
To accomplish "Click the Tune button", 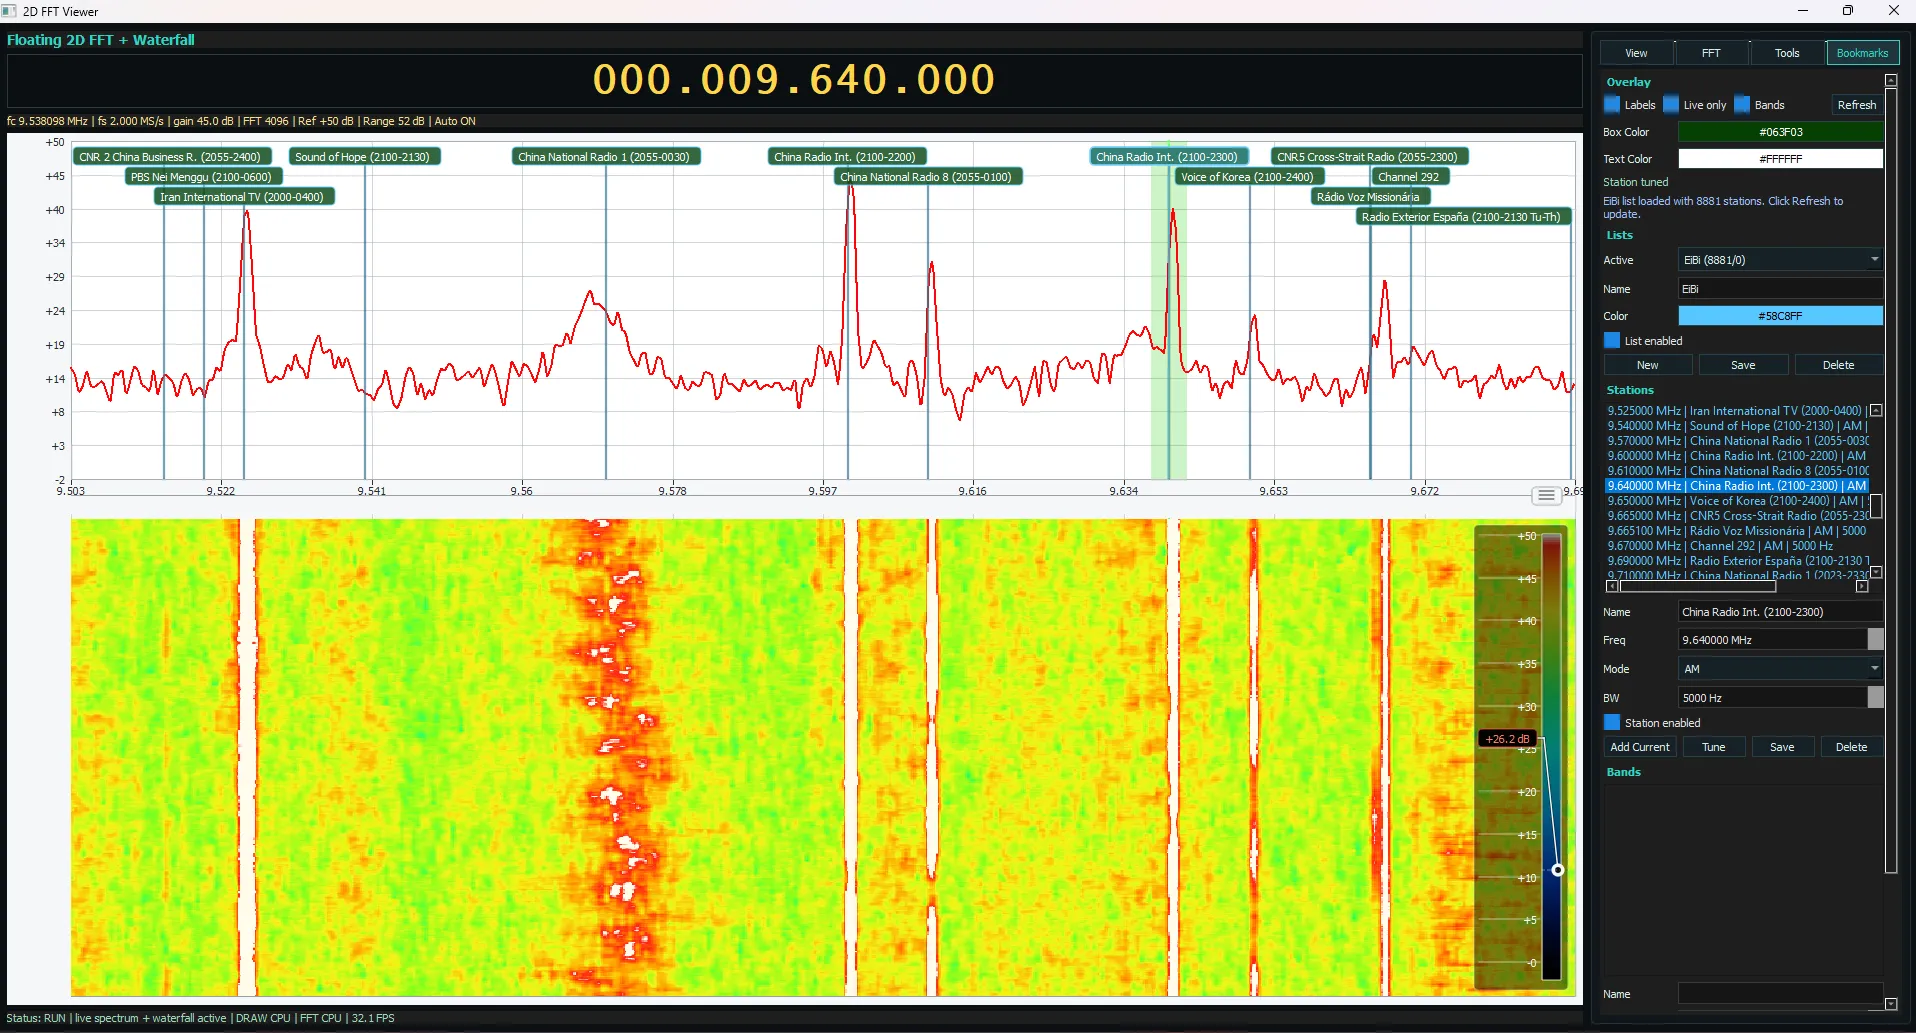I will 1714,747.
